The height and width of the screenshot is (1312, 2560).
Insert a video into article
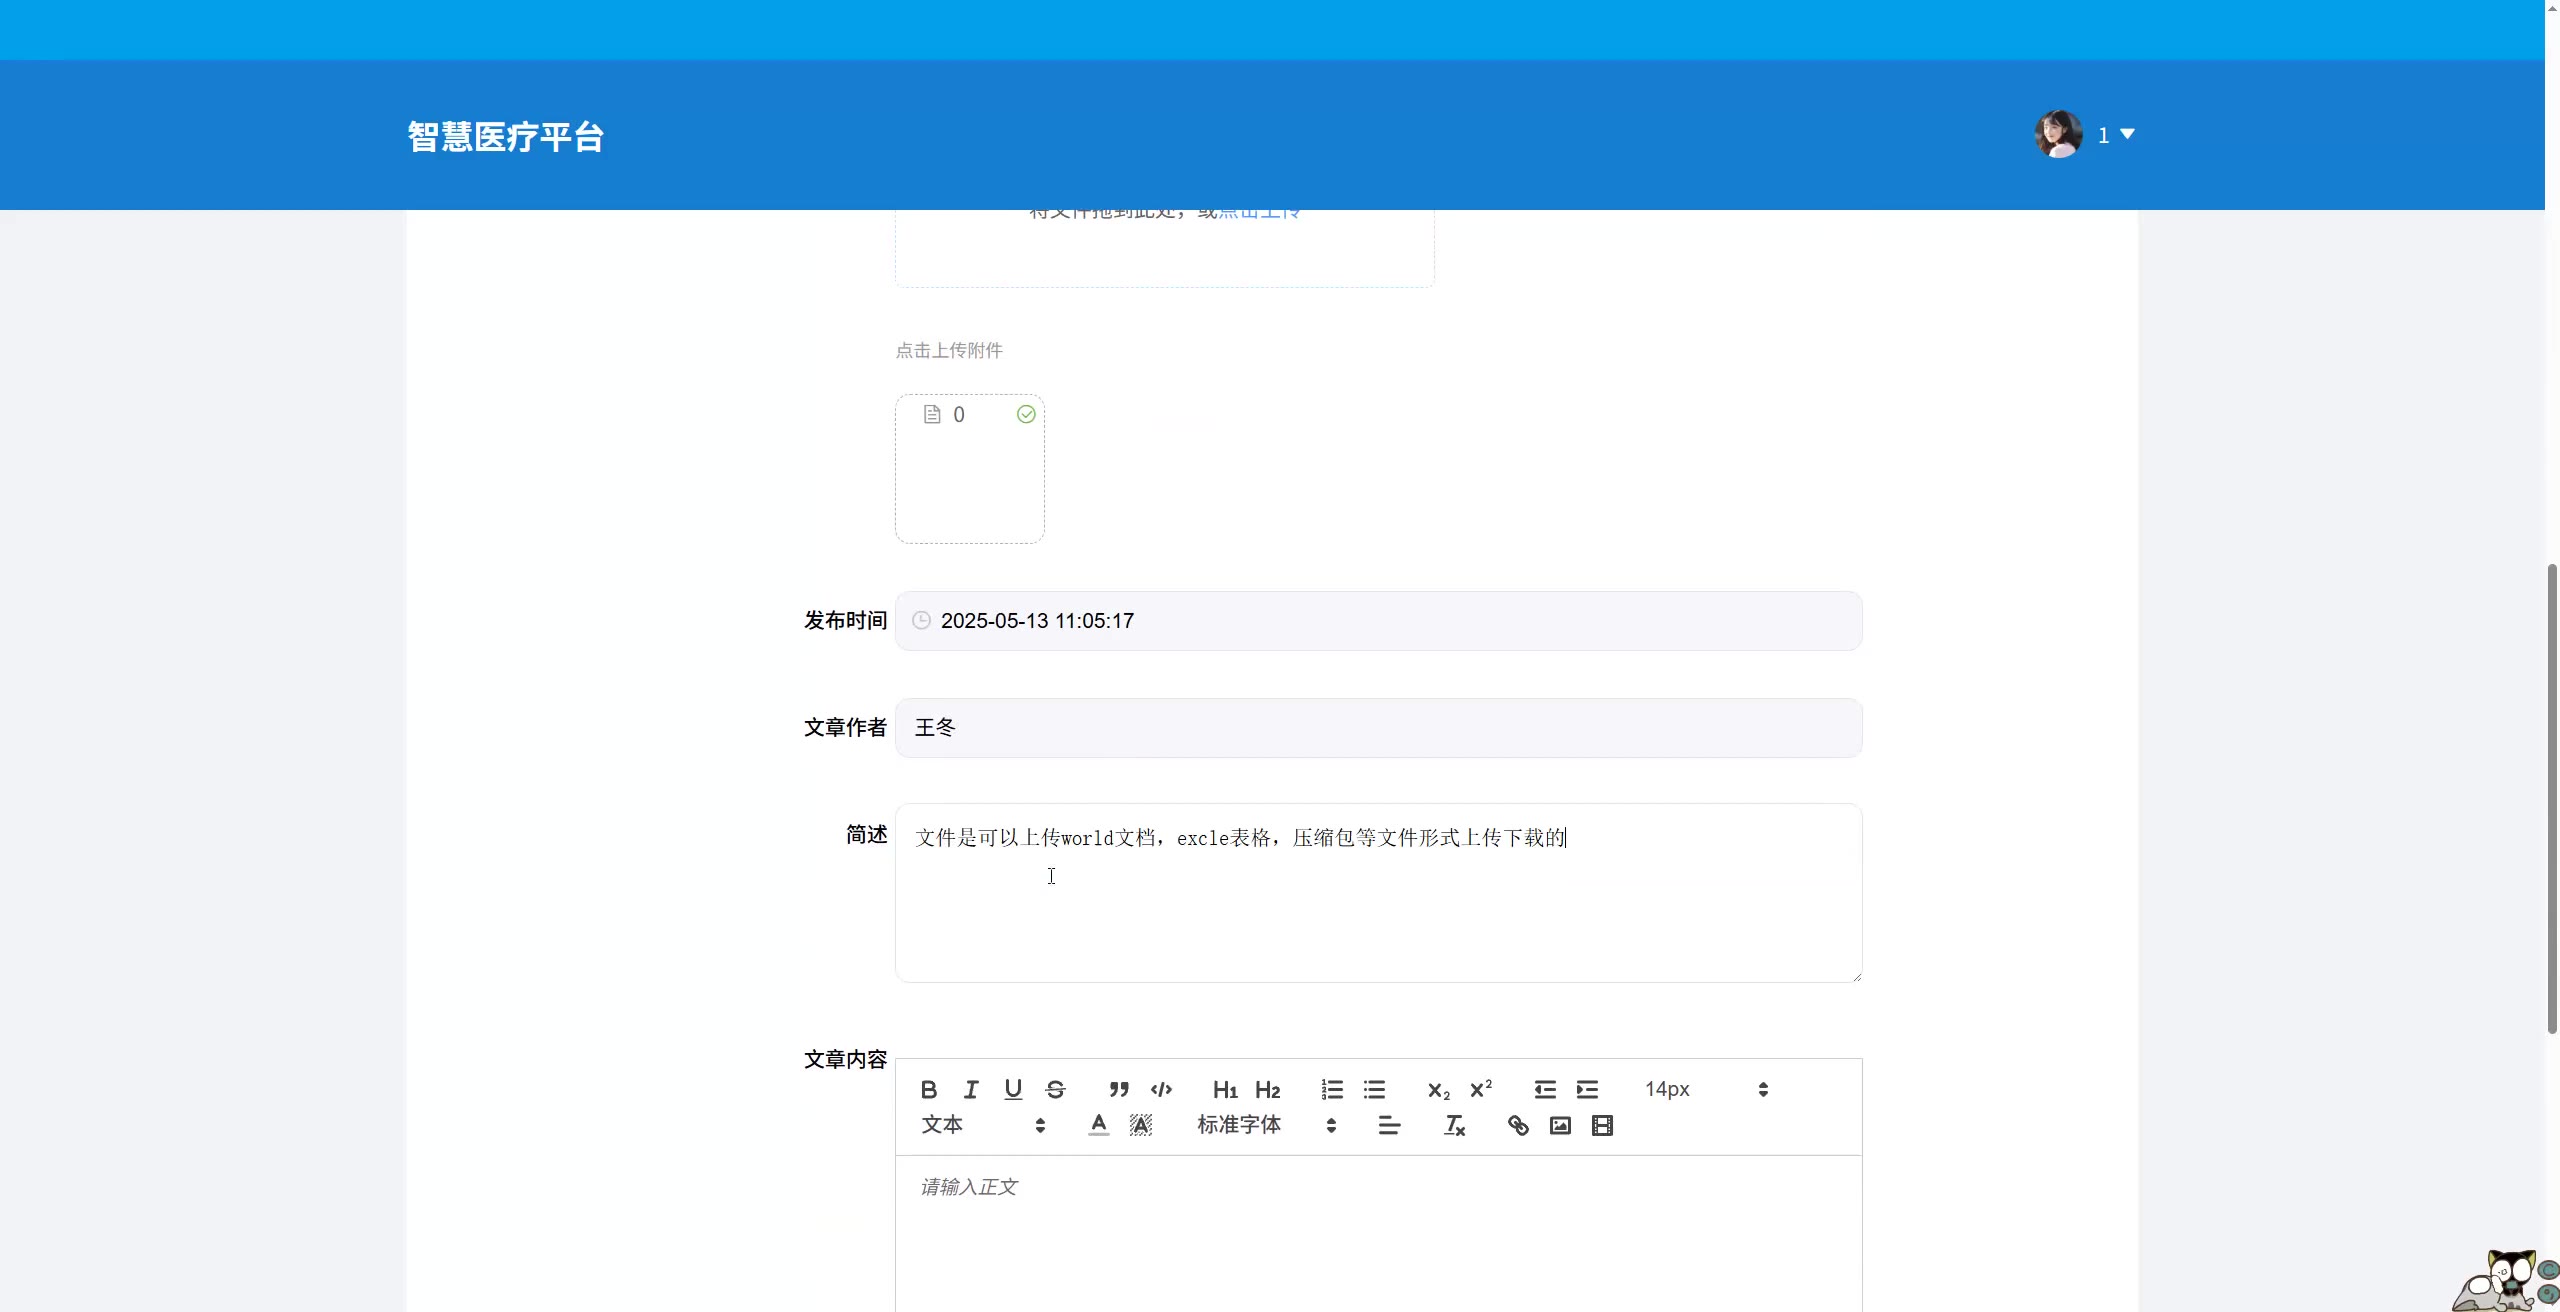pos(1602,1125)
